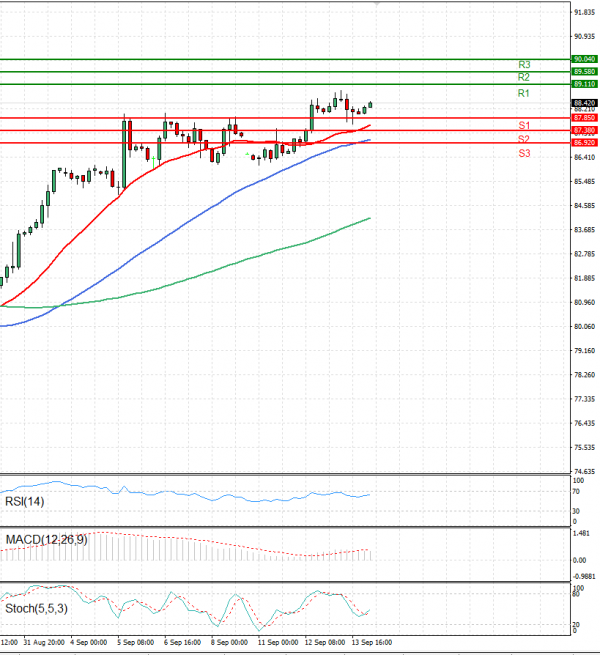Click the 90.935 price axis value
This screenshot has height=655, width=600.
click(585, 37)
